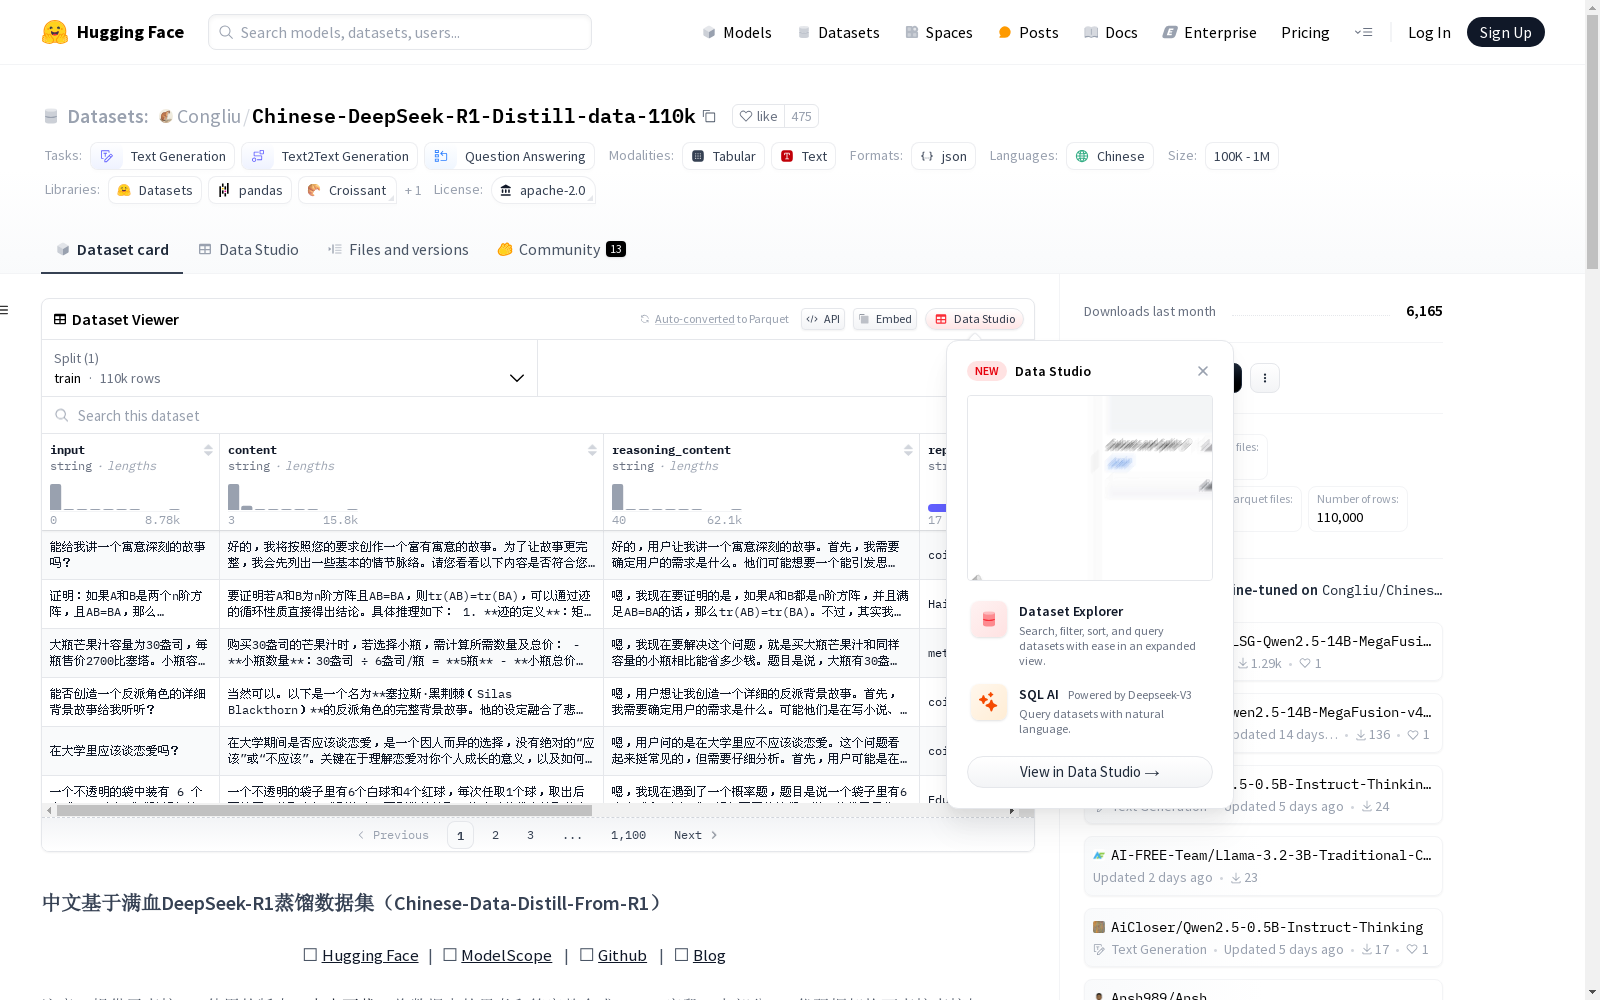Select the Tabular modality tag
Image resolution: width=1600 pixels, height=1000 pixels.
pyautogui.click(x=724, y=156)
